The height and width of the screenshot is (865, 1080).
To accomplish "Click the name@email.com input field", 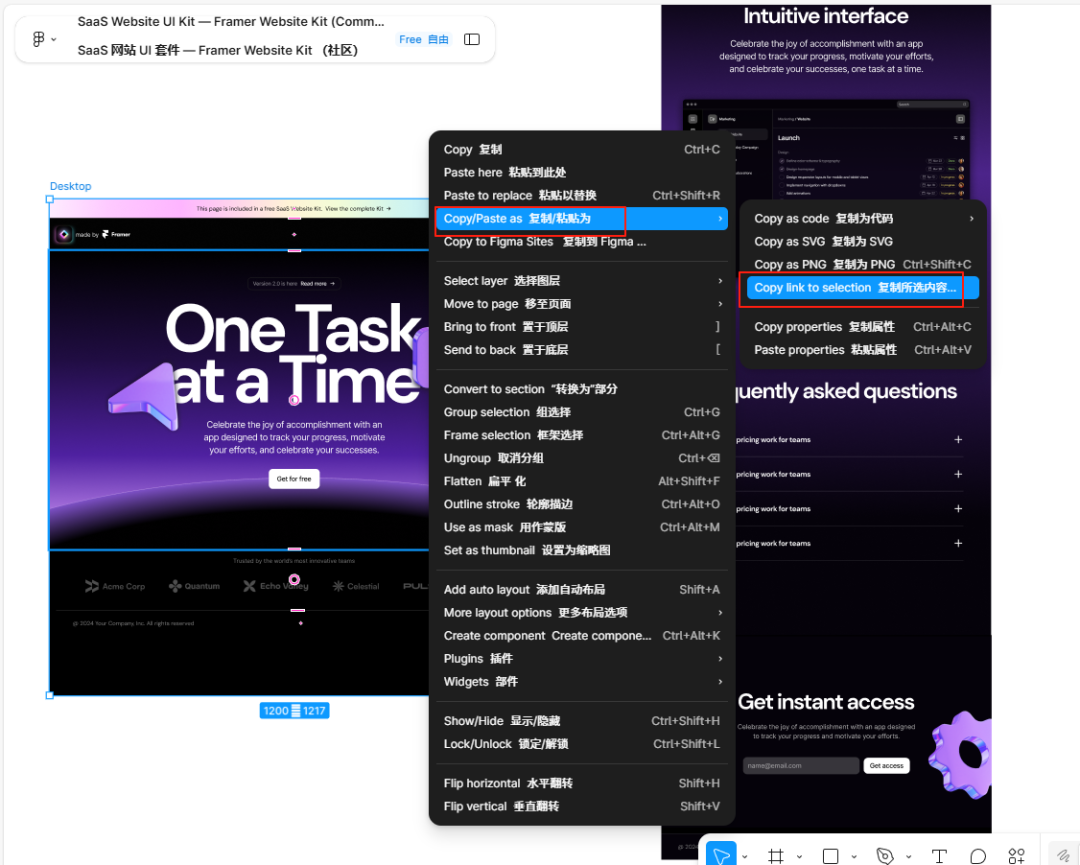I will click(799, 765).
